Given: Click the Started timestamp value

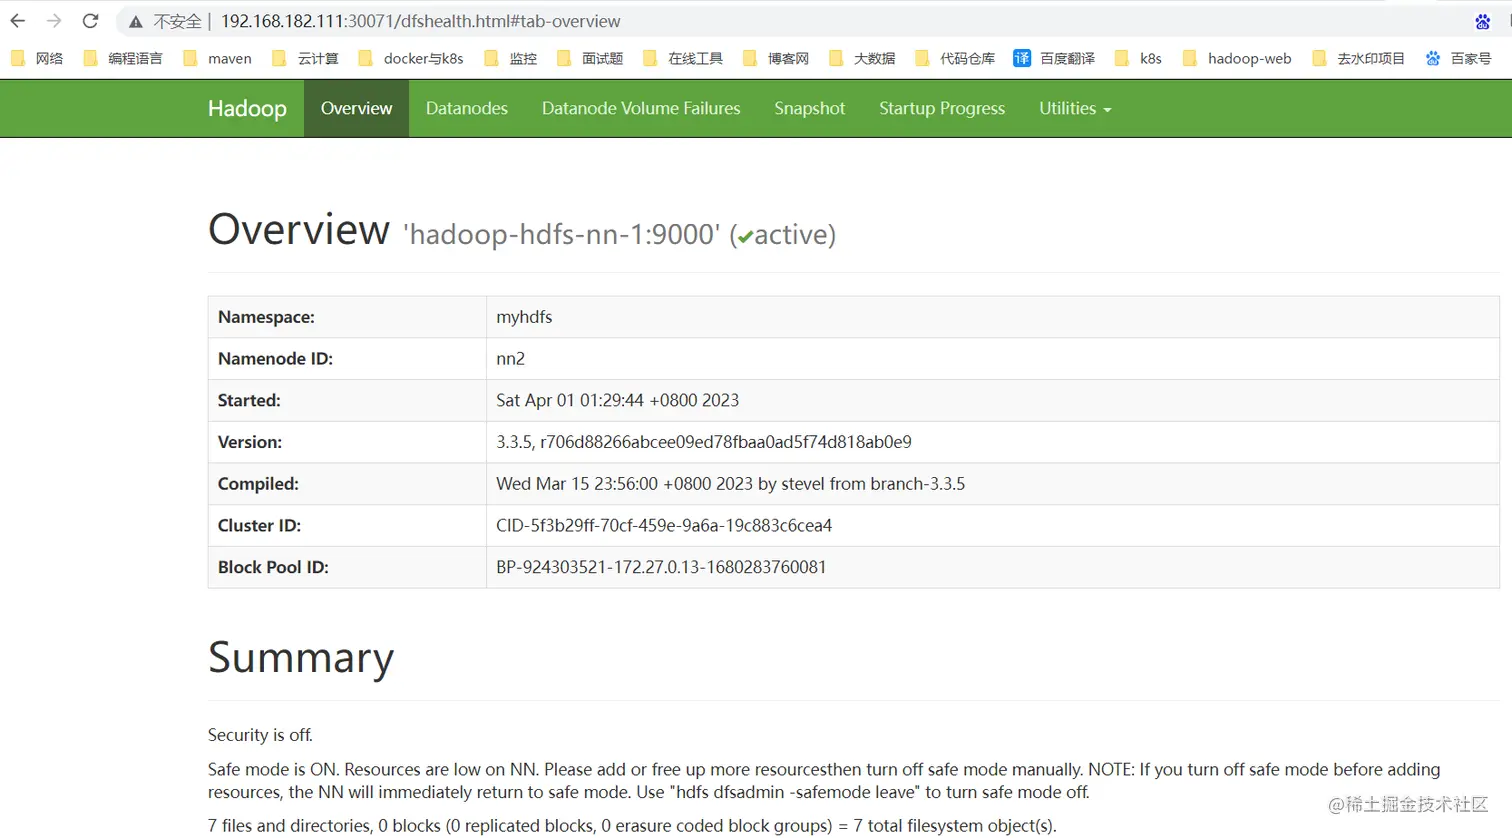Looking at the screenshot, I should pos(617,400).
